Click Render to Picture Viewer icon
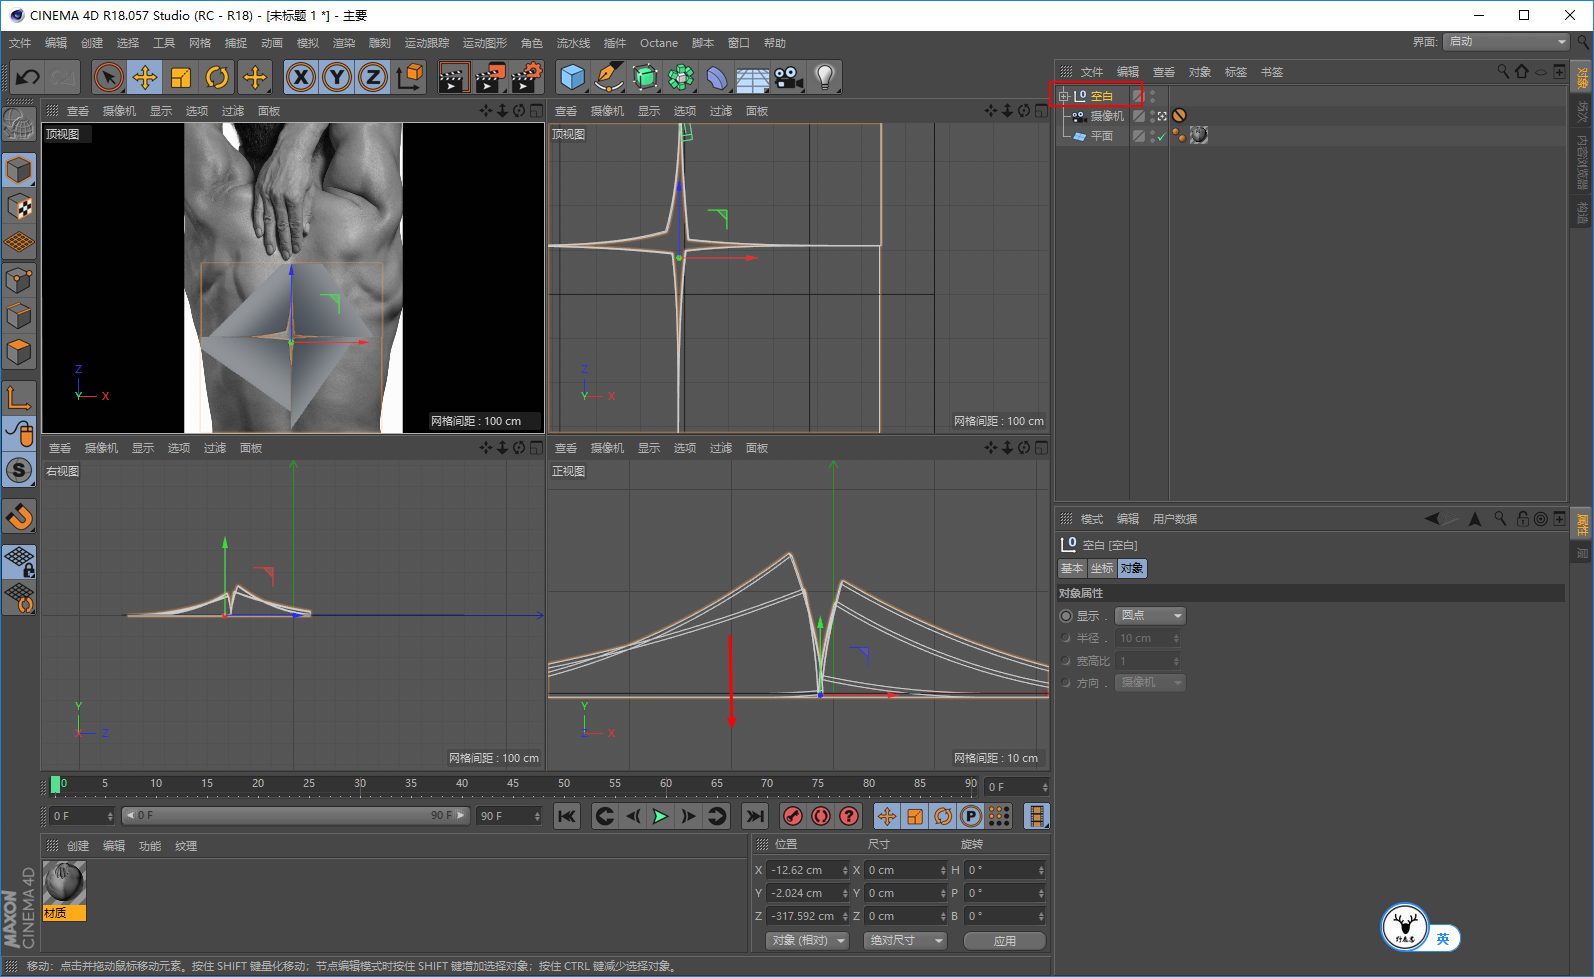 click(x=489, y=77)
